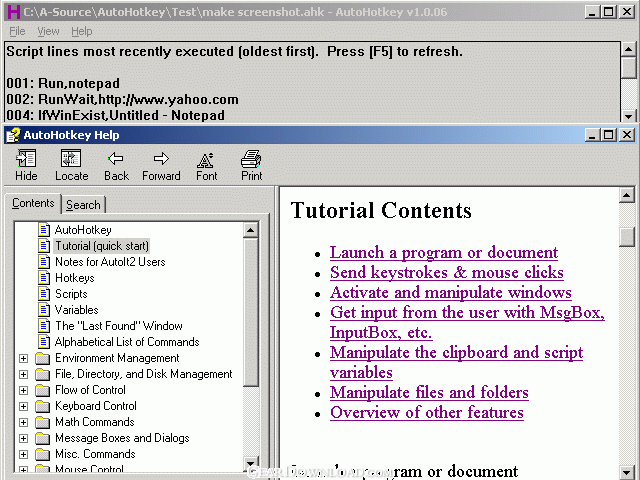
Task: Select Alphabetical List of Commands topic
Action: click(x=127, y=342)
